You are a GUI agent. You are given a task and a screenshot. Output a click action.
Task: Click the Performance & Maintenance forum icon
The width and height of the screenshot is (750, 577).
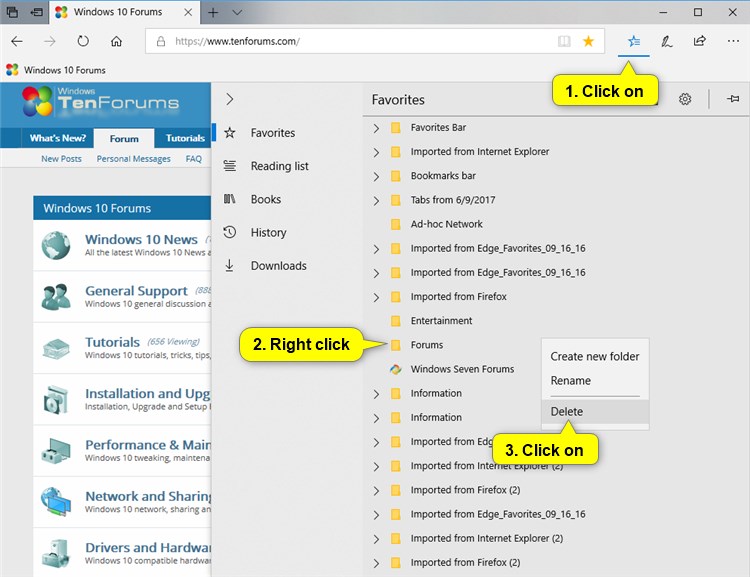click(56, 451)
